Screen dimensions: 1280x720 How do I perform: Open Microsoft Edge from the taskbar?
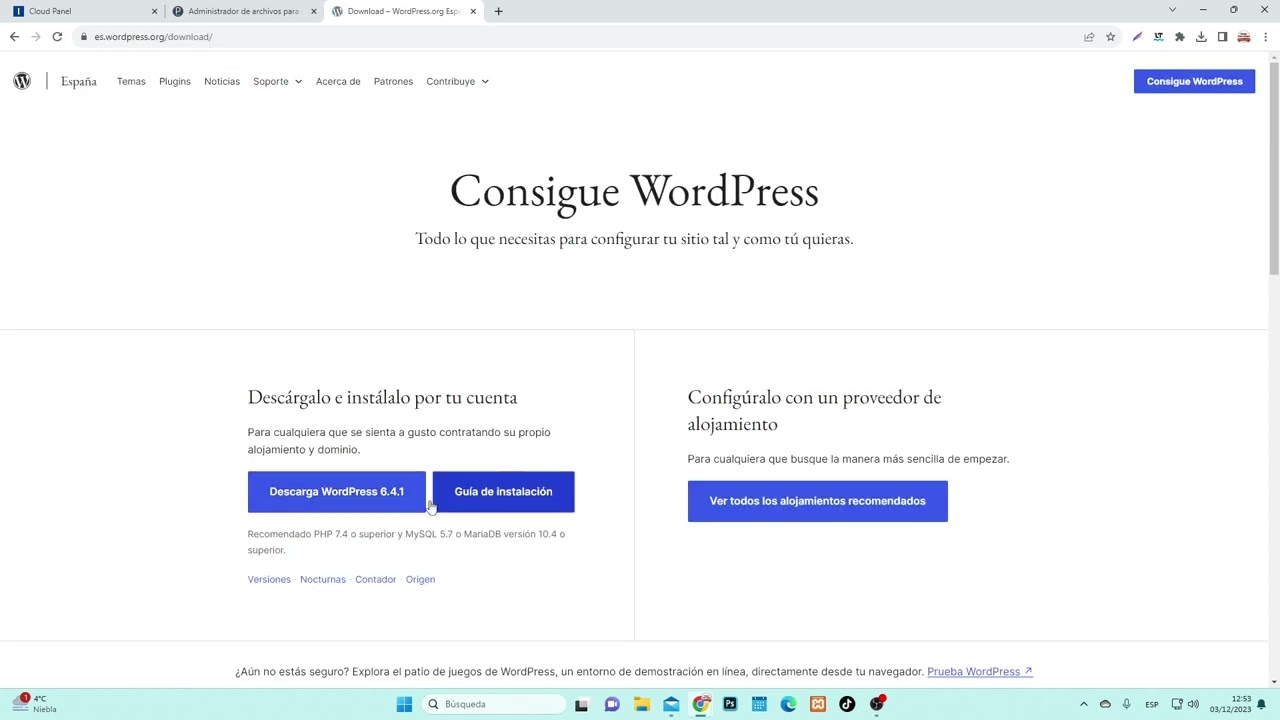[789, 704]
